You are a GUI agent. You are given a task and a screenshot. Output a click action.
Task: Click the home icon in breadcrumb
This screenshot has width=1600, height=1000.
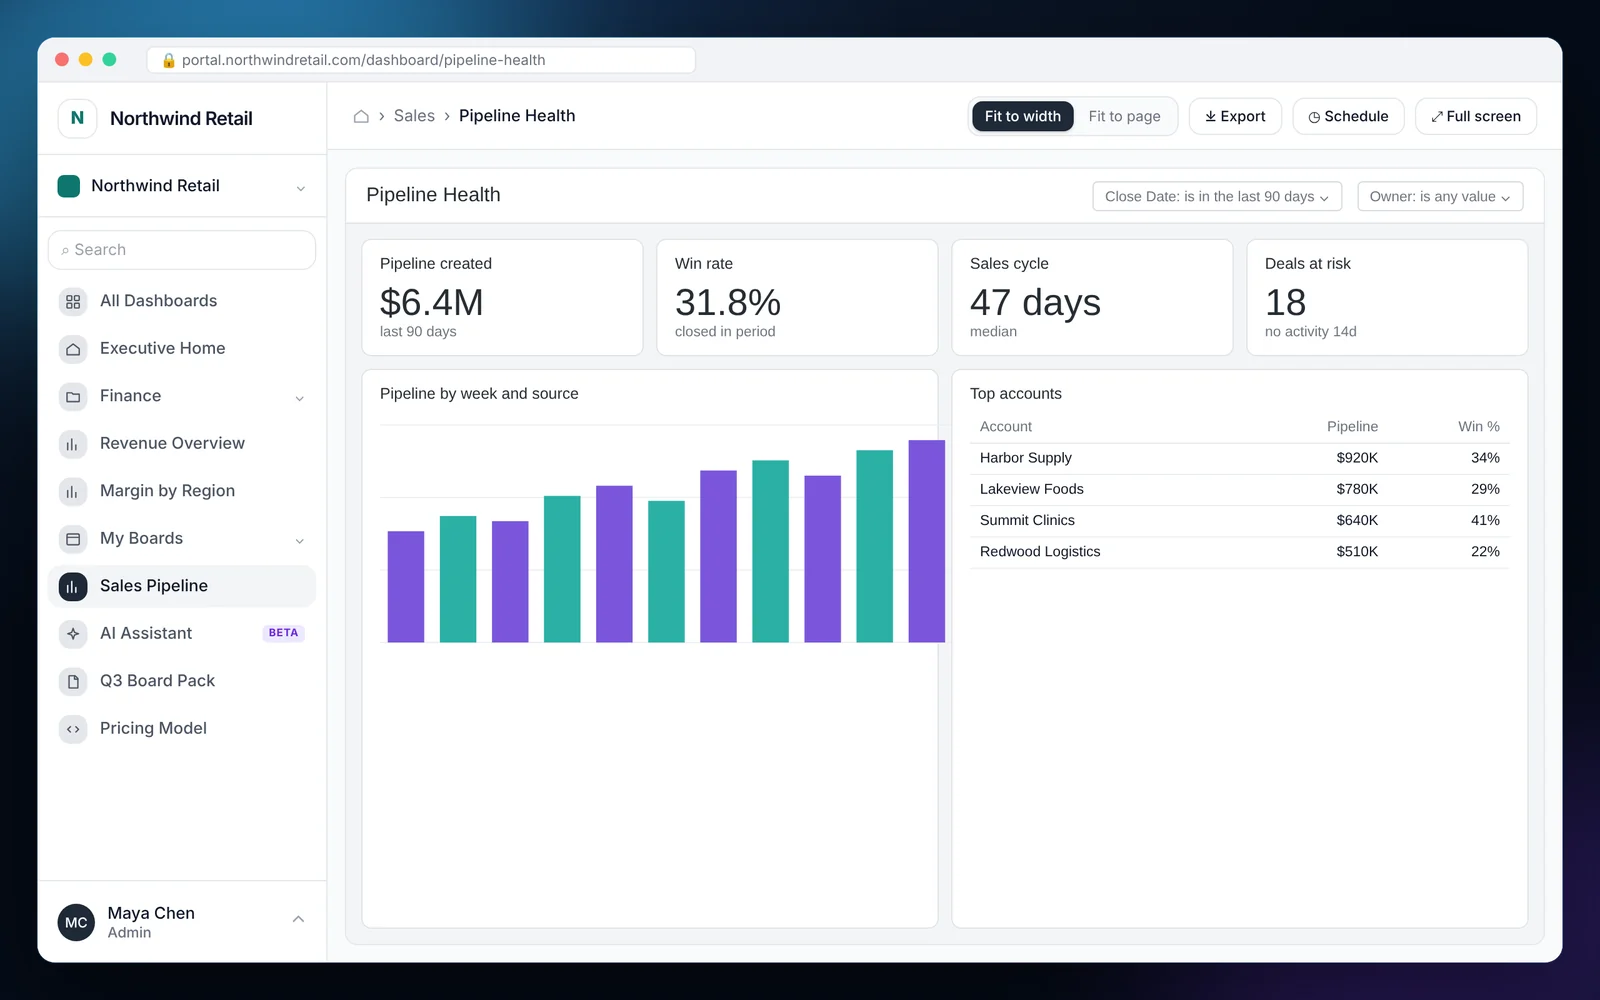361,116
